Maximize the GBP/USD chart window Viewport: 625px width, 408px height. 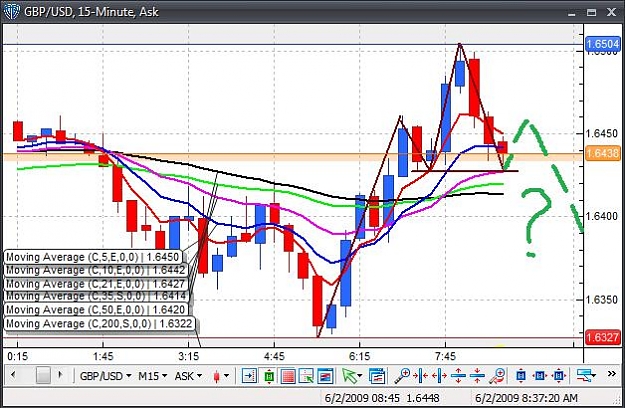[591, 12]
